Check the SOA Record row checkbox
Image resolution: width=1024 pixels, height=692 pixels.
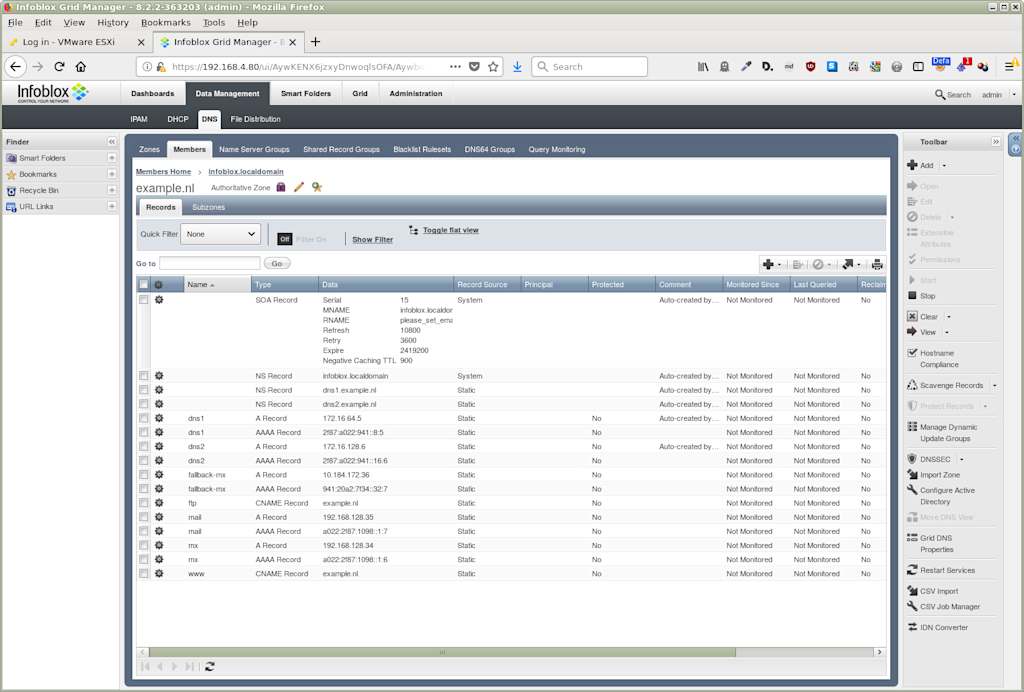[x=144, y=300]
